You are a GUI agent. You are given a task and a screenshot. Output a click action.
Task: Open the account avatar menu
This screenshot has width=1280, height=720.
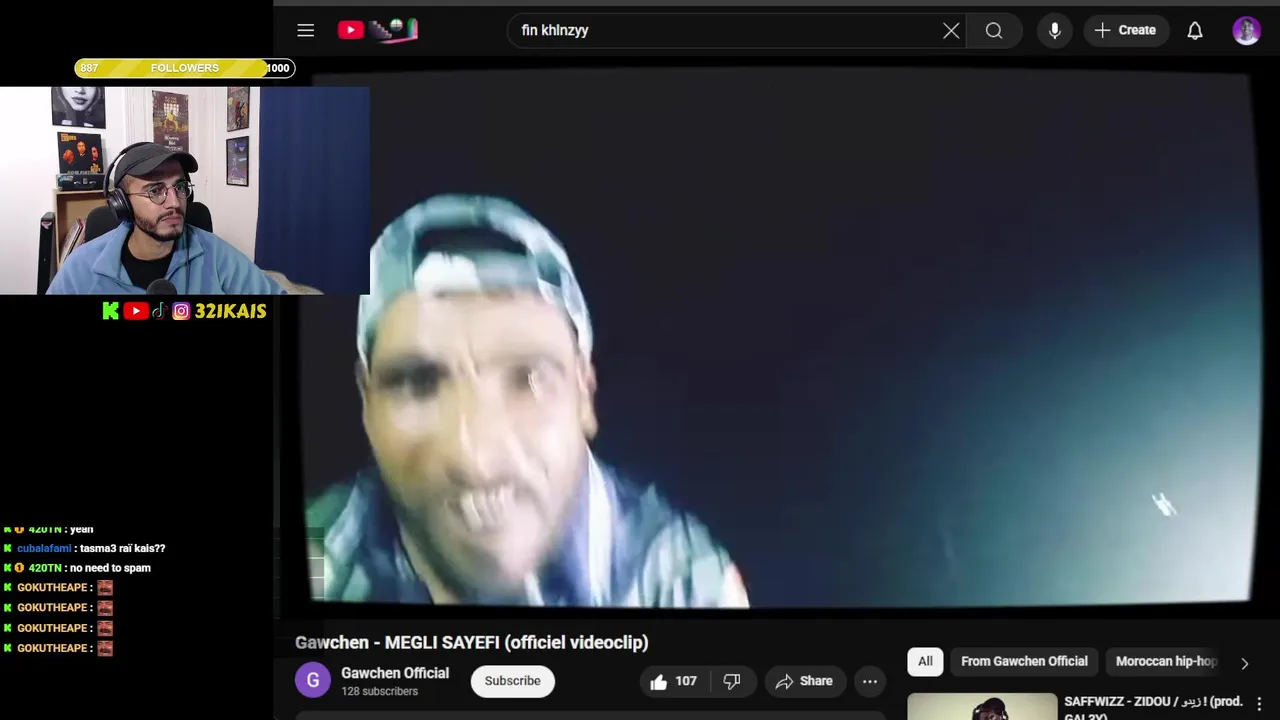pyautogui.click(x=1246, y=30)
